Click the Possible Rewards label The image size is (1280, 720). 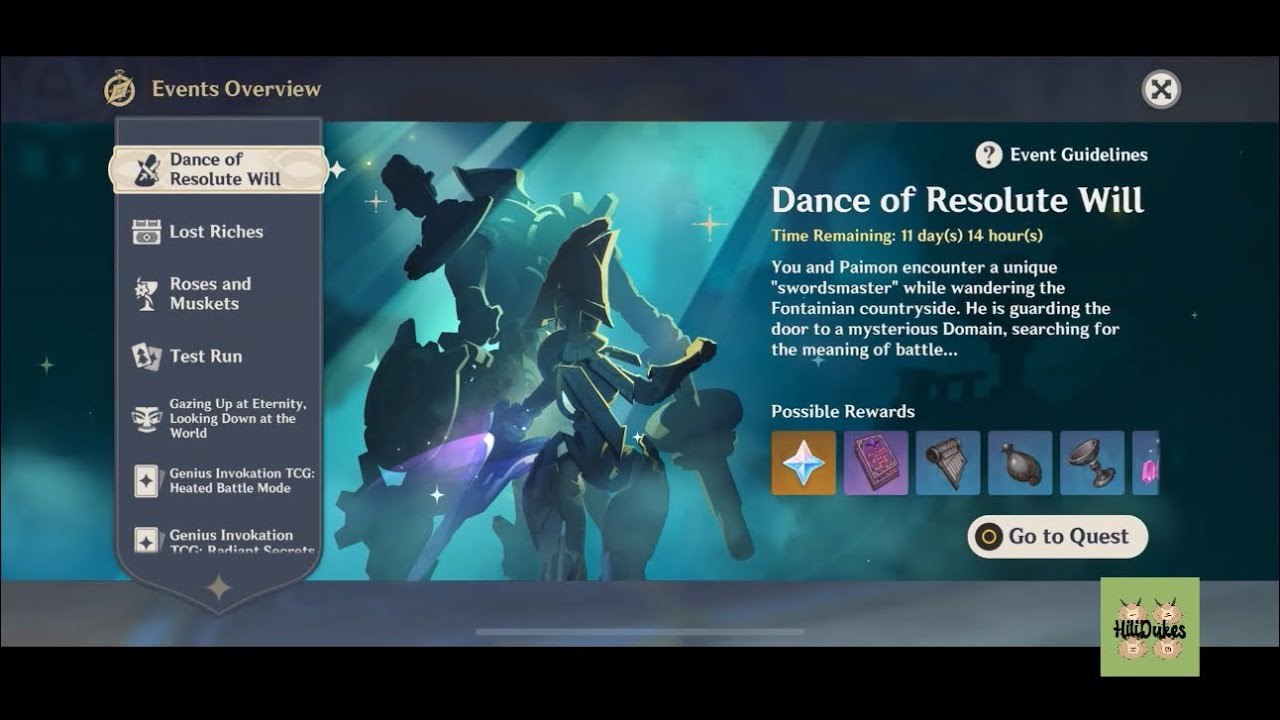[843, 411]
